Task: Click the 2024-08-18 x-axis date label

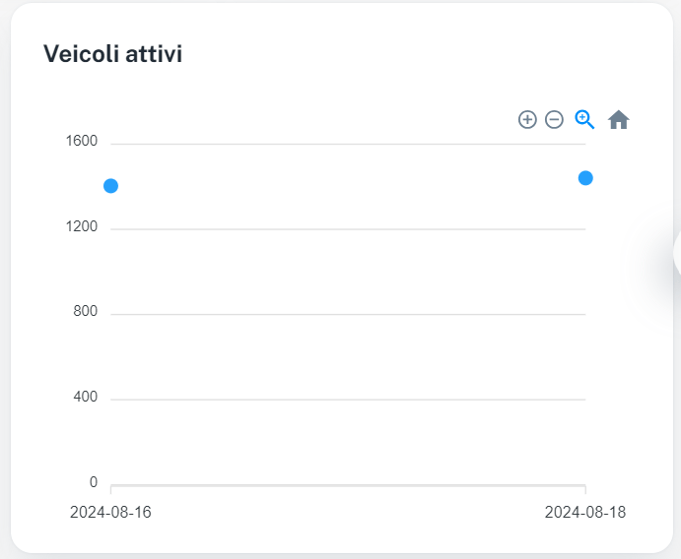Action: tap(586, 512)
